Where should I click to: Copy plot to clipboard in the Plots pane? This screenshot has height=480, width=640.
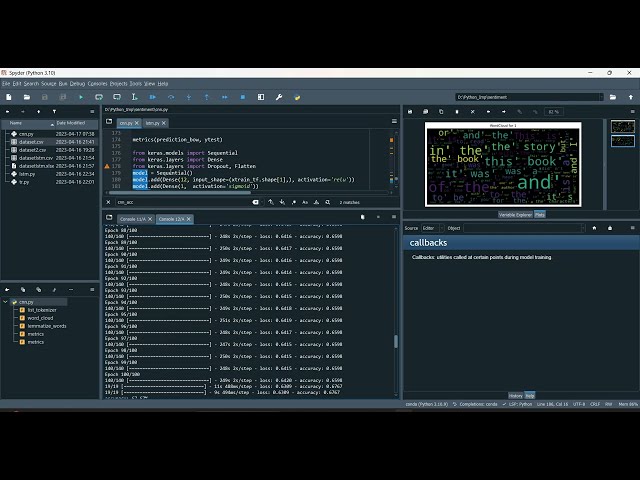click(441, 112)
